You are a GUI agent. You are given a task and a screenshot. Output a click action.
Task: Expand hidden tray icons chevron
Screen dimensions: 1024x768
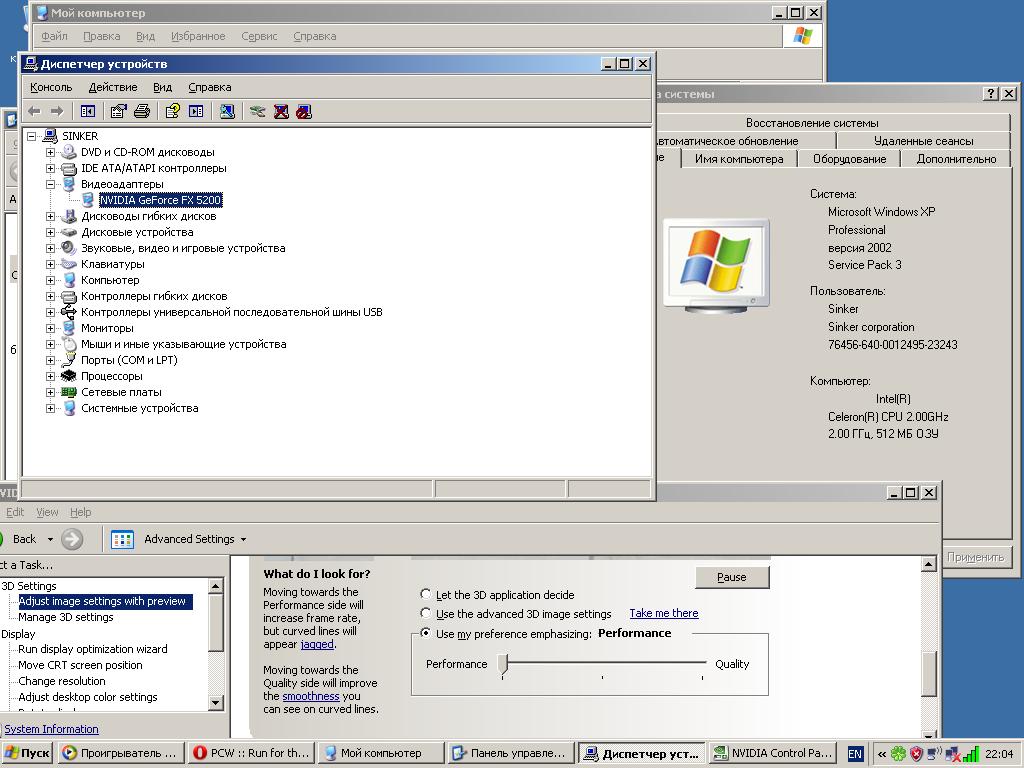[x=881, y=754]
